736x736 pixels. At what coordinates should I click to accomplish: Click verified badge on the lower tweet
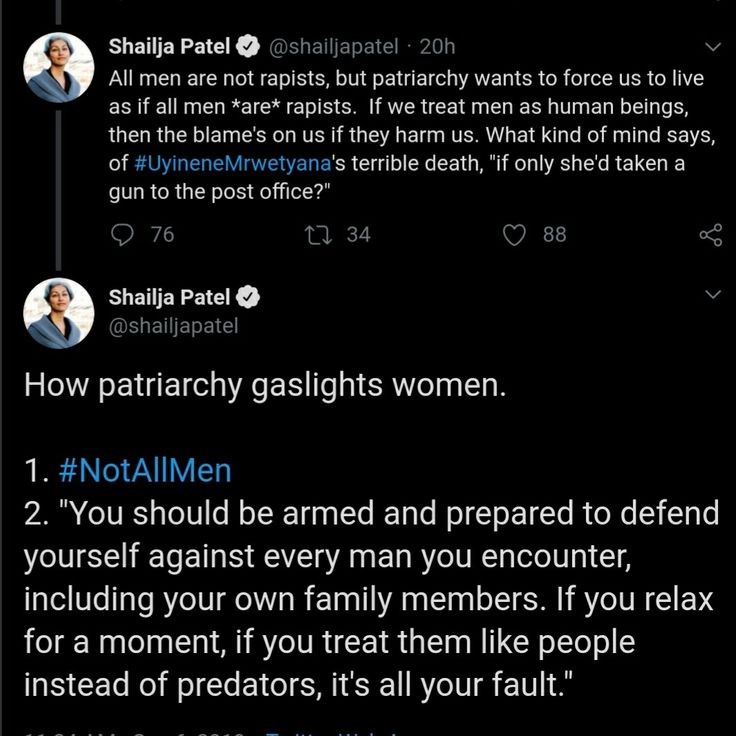248,298
